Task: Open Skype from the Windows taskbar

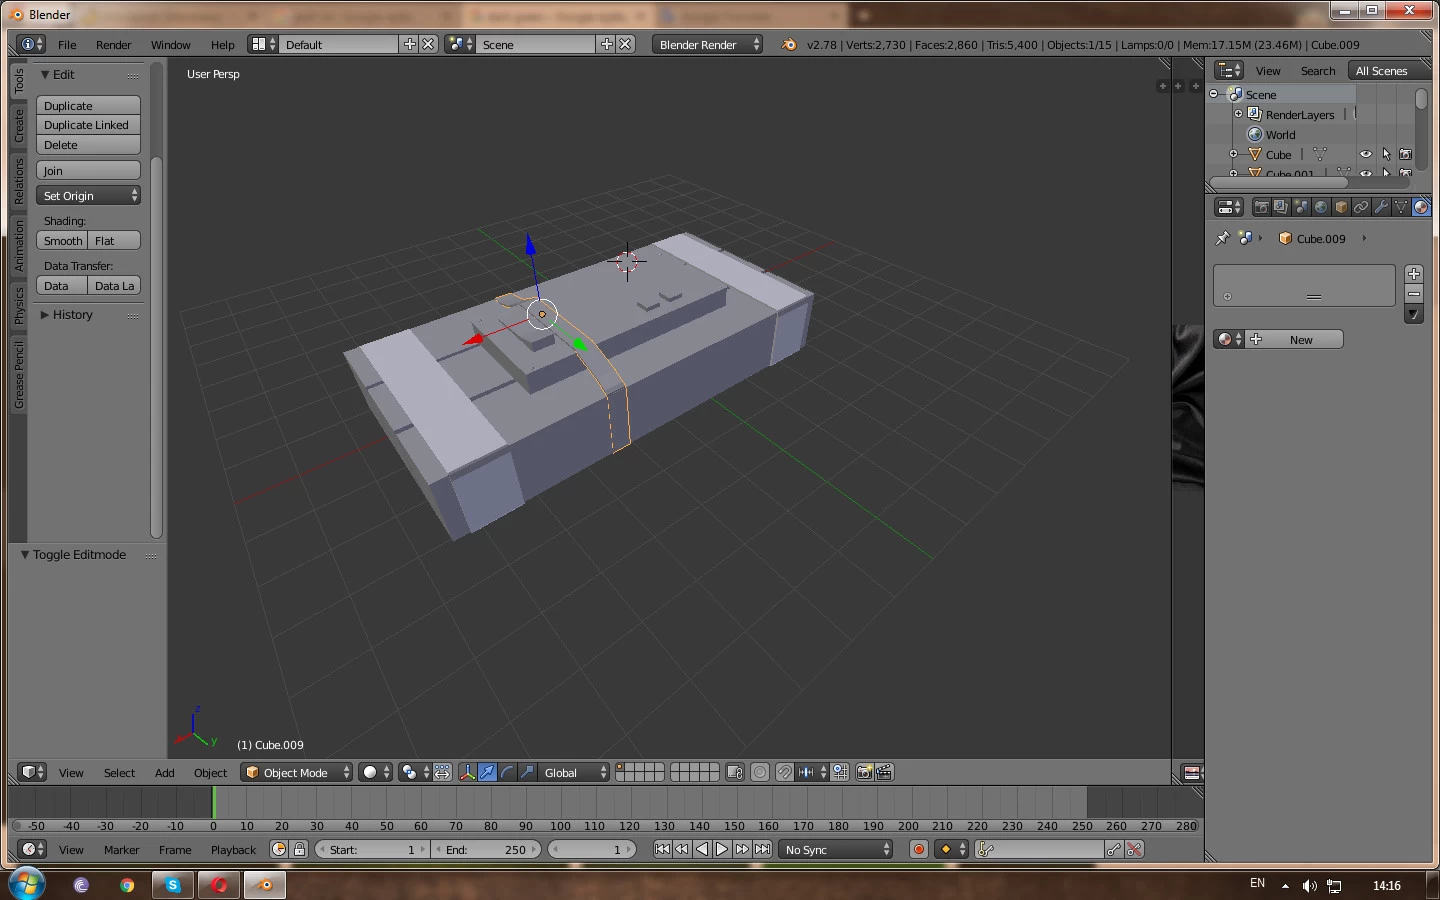Action: click(172, 884)
